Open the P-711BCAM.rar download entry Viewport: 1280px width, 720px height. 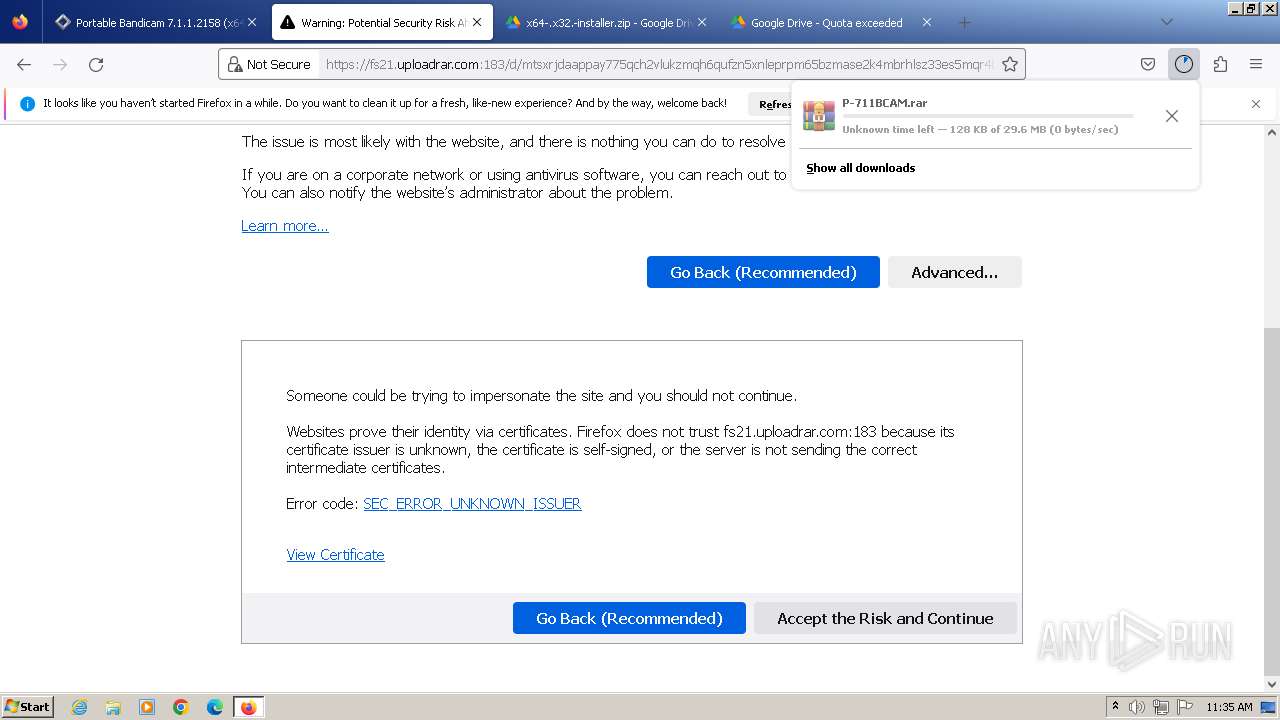tap(995, 116)
